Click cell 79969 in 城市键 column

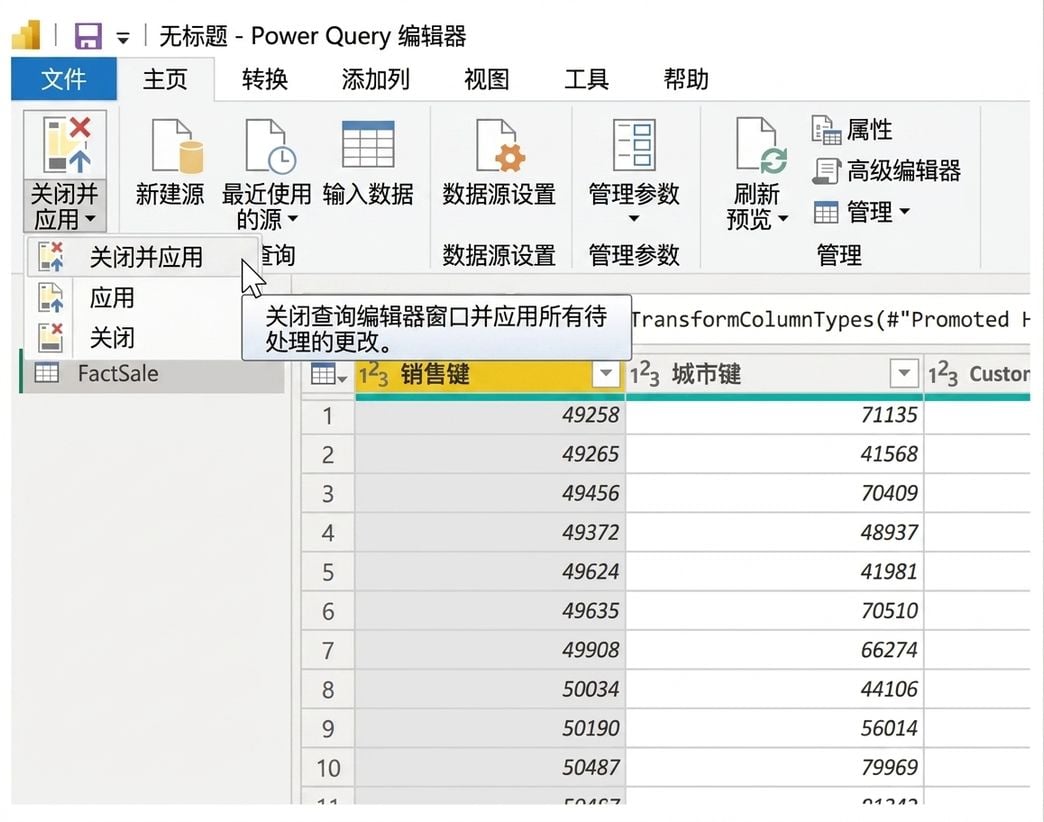(x=774, y=768)
